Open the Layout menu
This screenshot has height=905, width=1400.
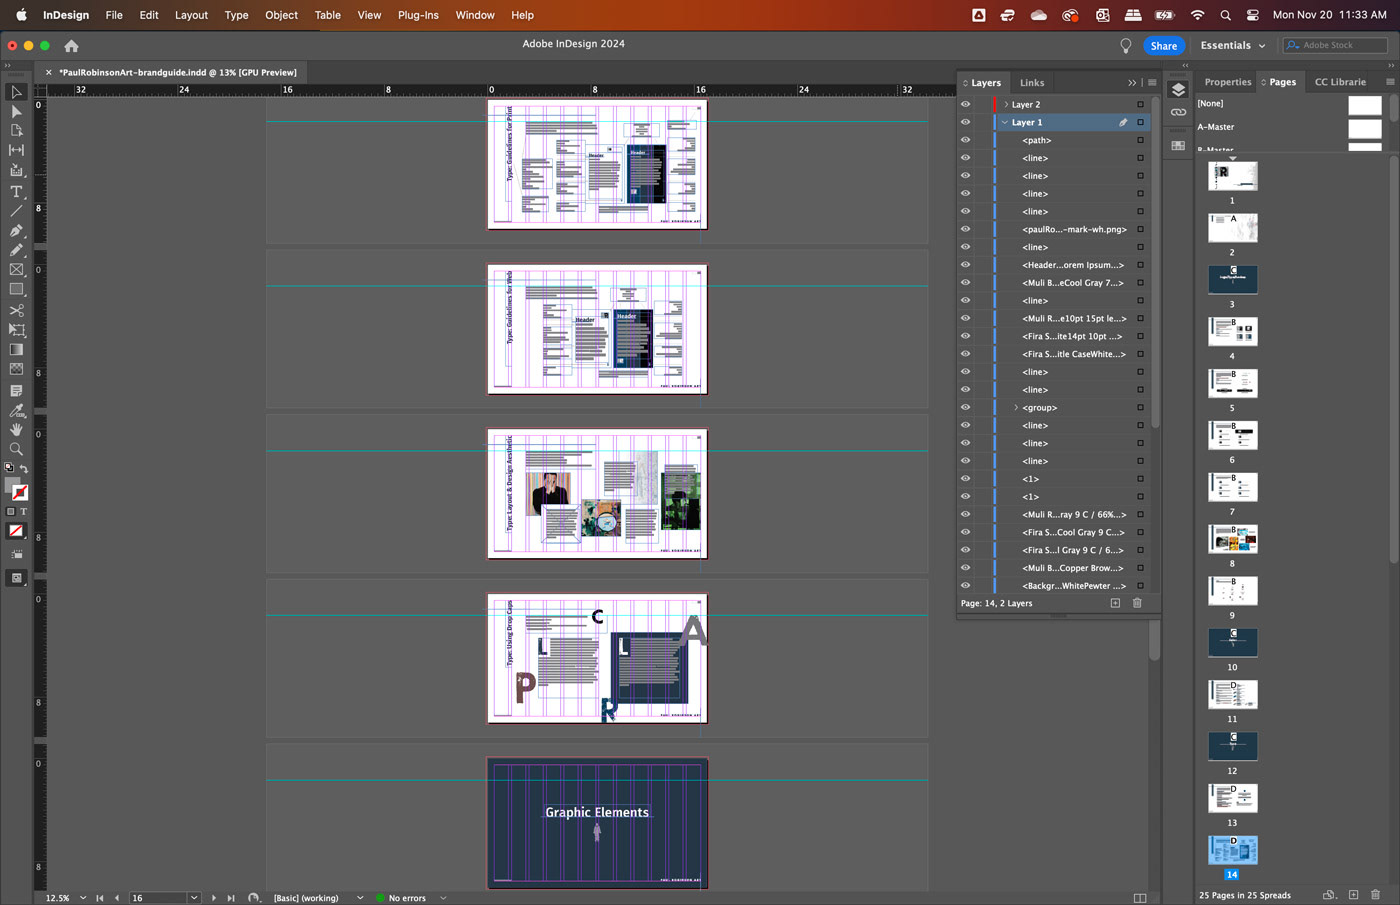coord(191,15)
